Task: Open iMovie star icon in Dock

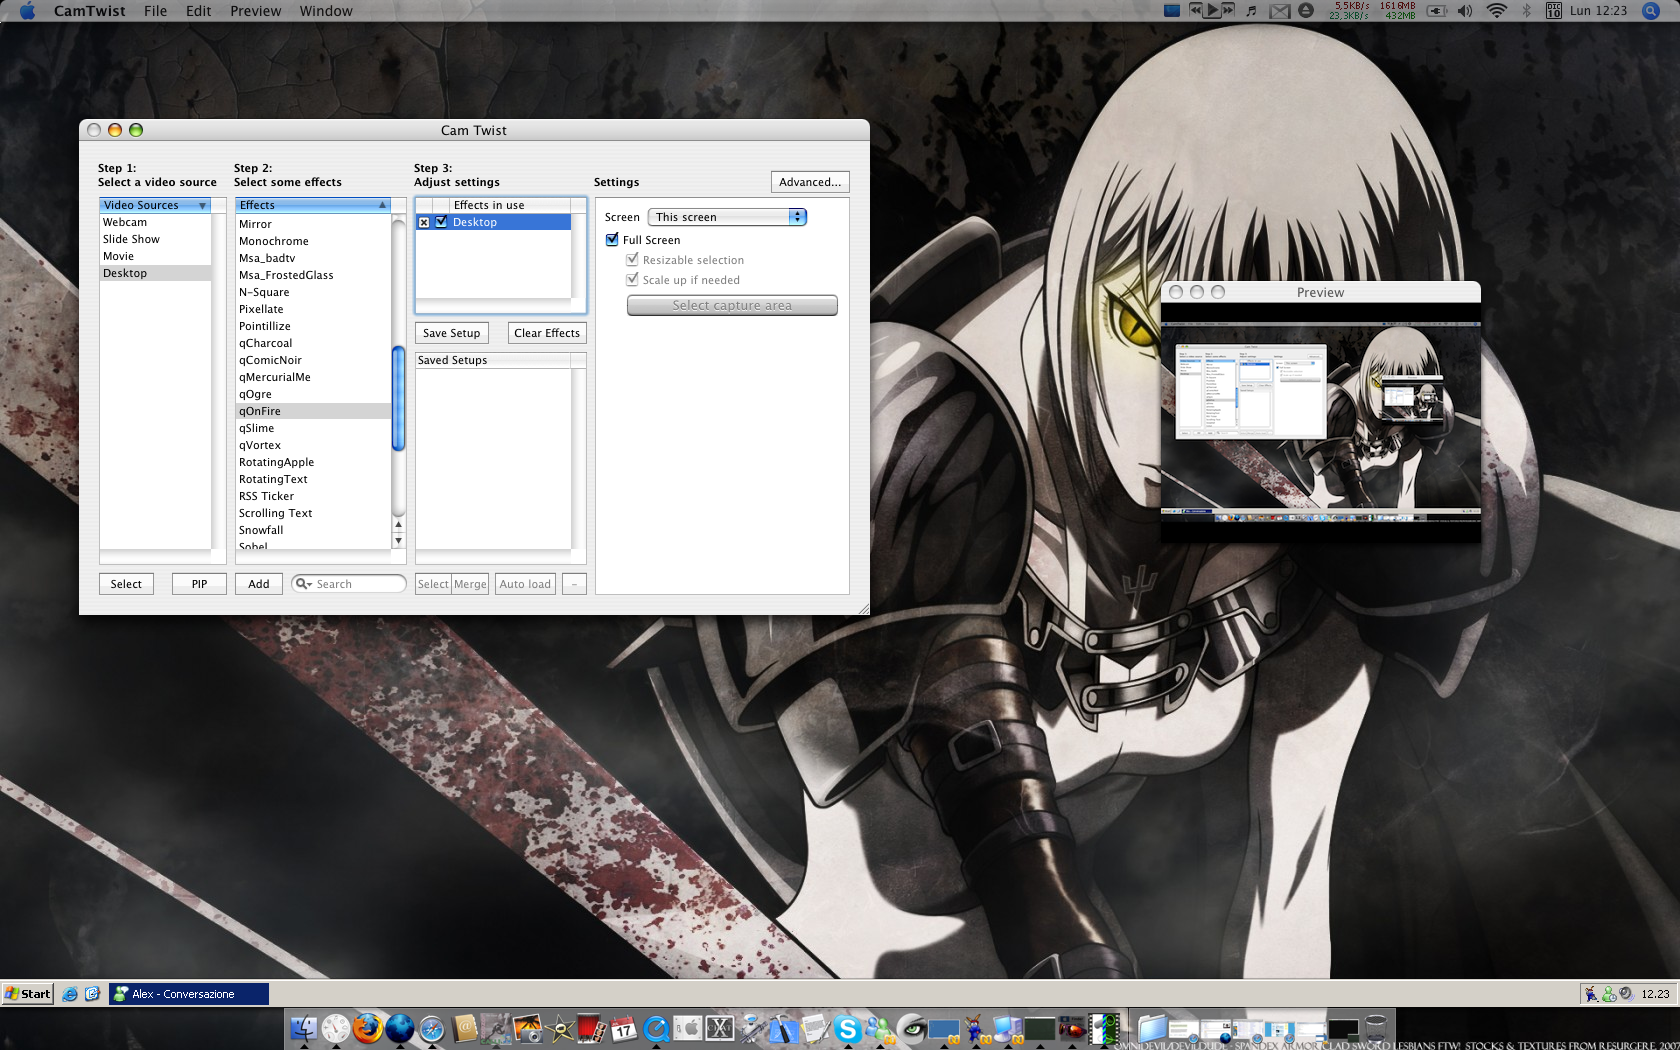Action: coord(560,1028)
